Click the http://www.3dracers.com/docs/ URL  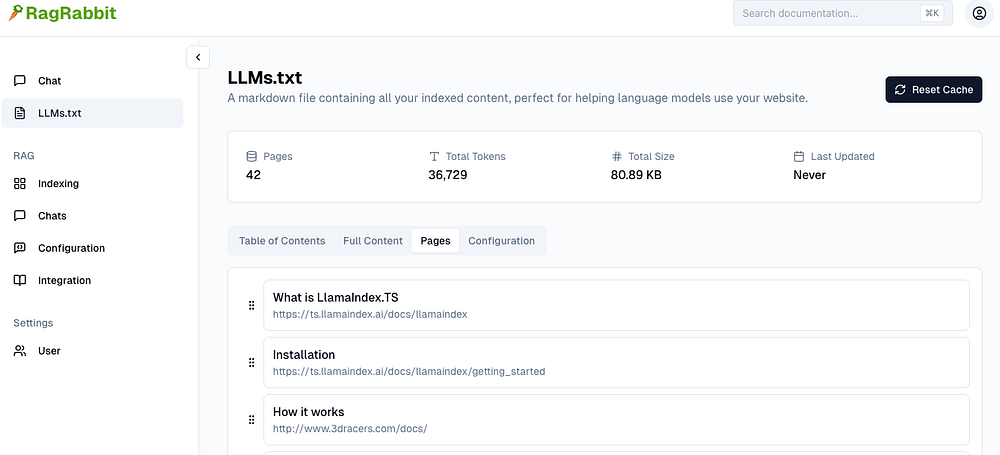coord(349,428)
